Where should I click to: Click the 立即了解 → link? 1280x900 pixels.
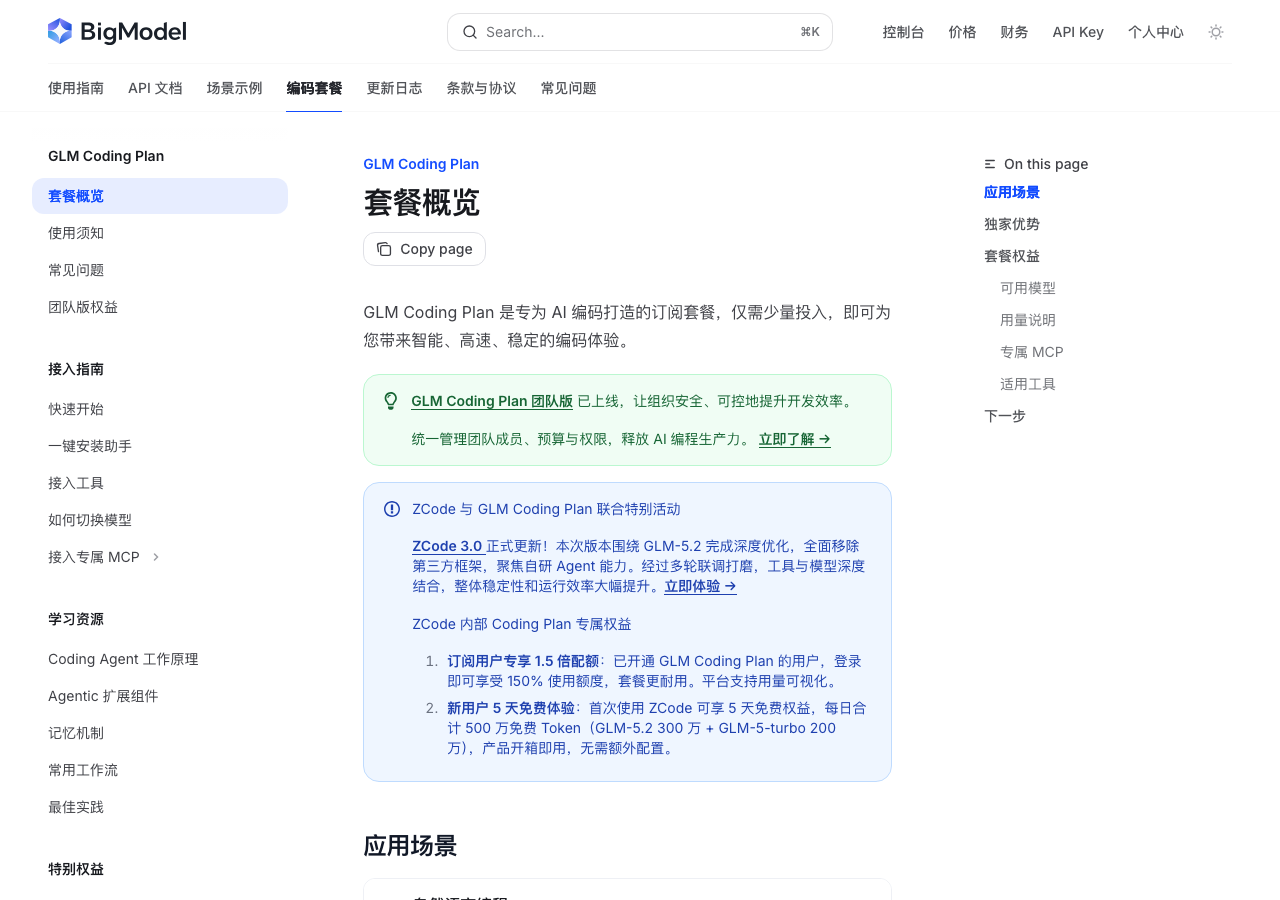[x=795, y=439]
